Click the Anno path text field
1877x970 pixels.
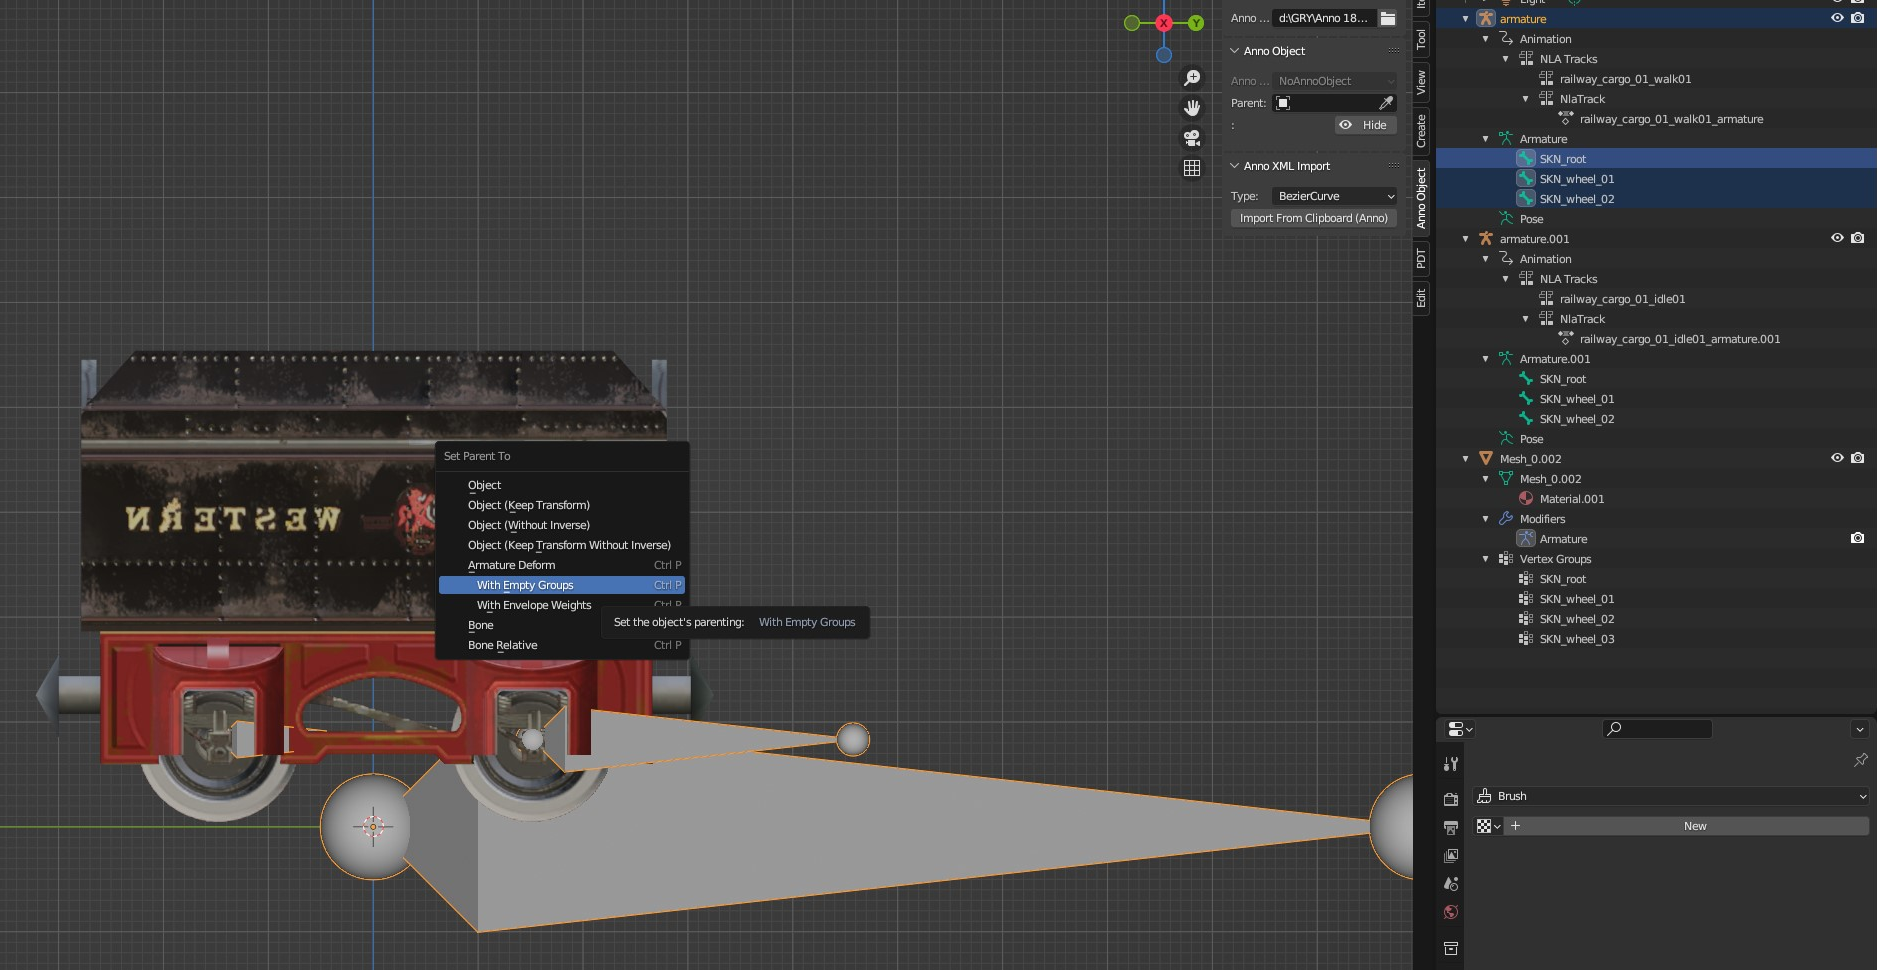[1323, 18]
